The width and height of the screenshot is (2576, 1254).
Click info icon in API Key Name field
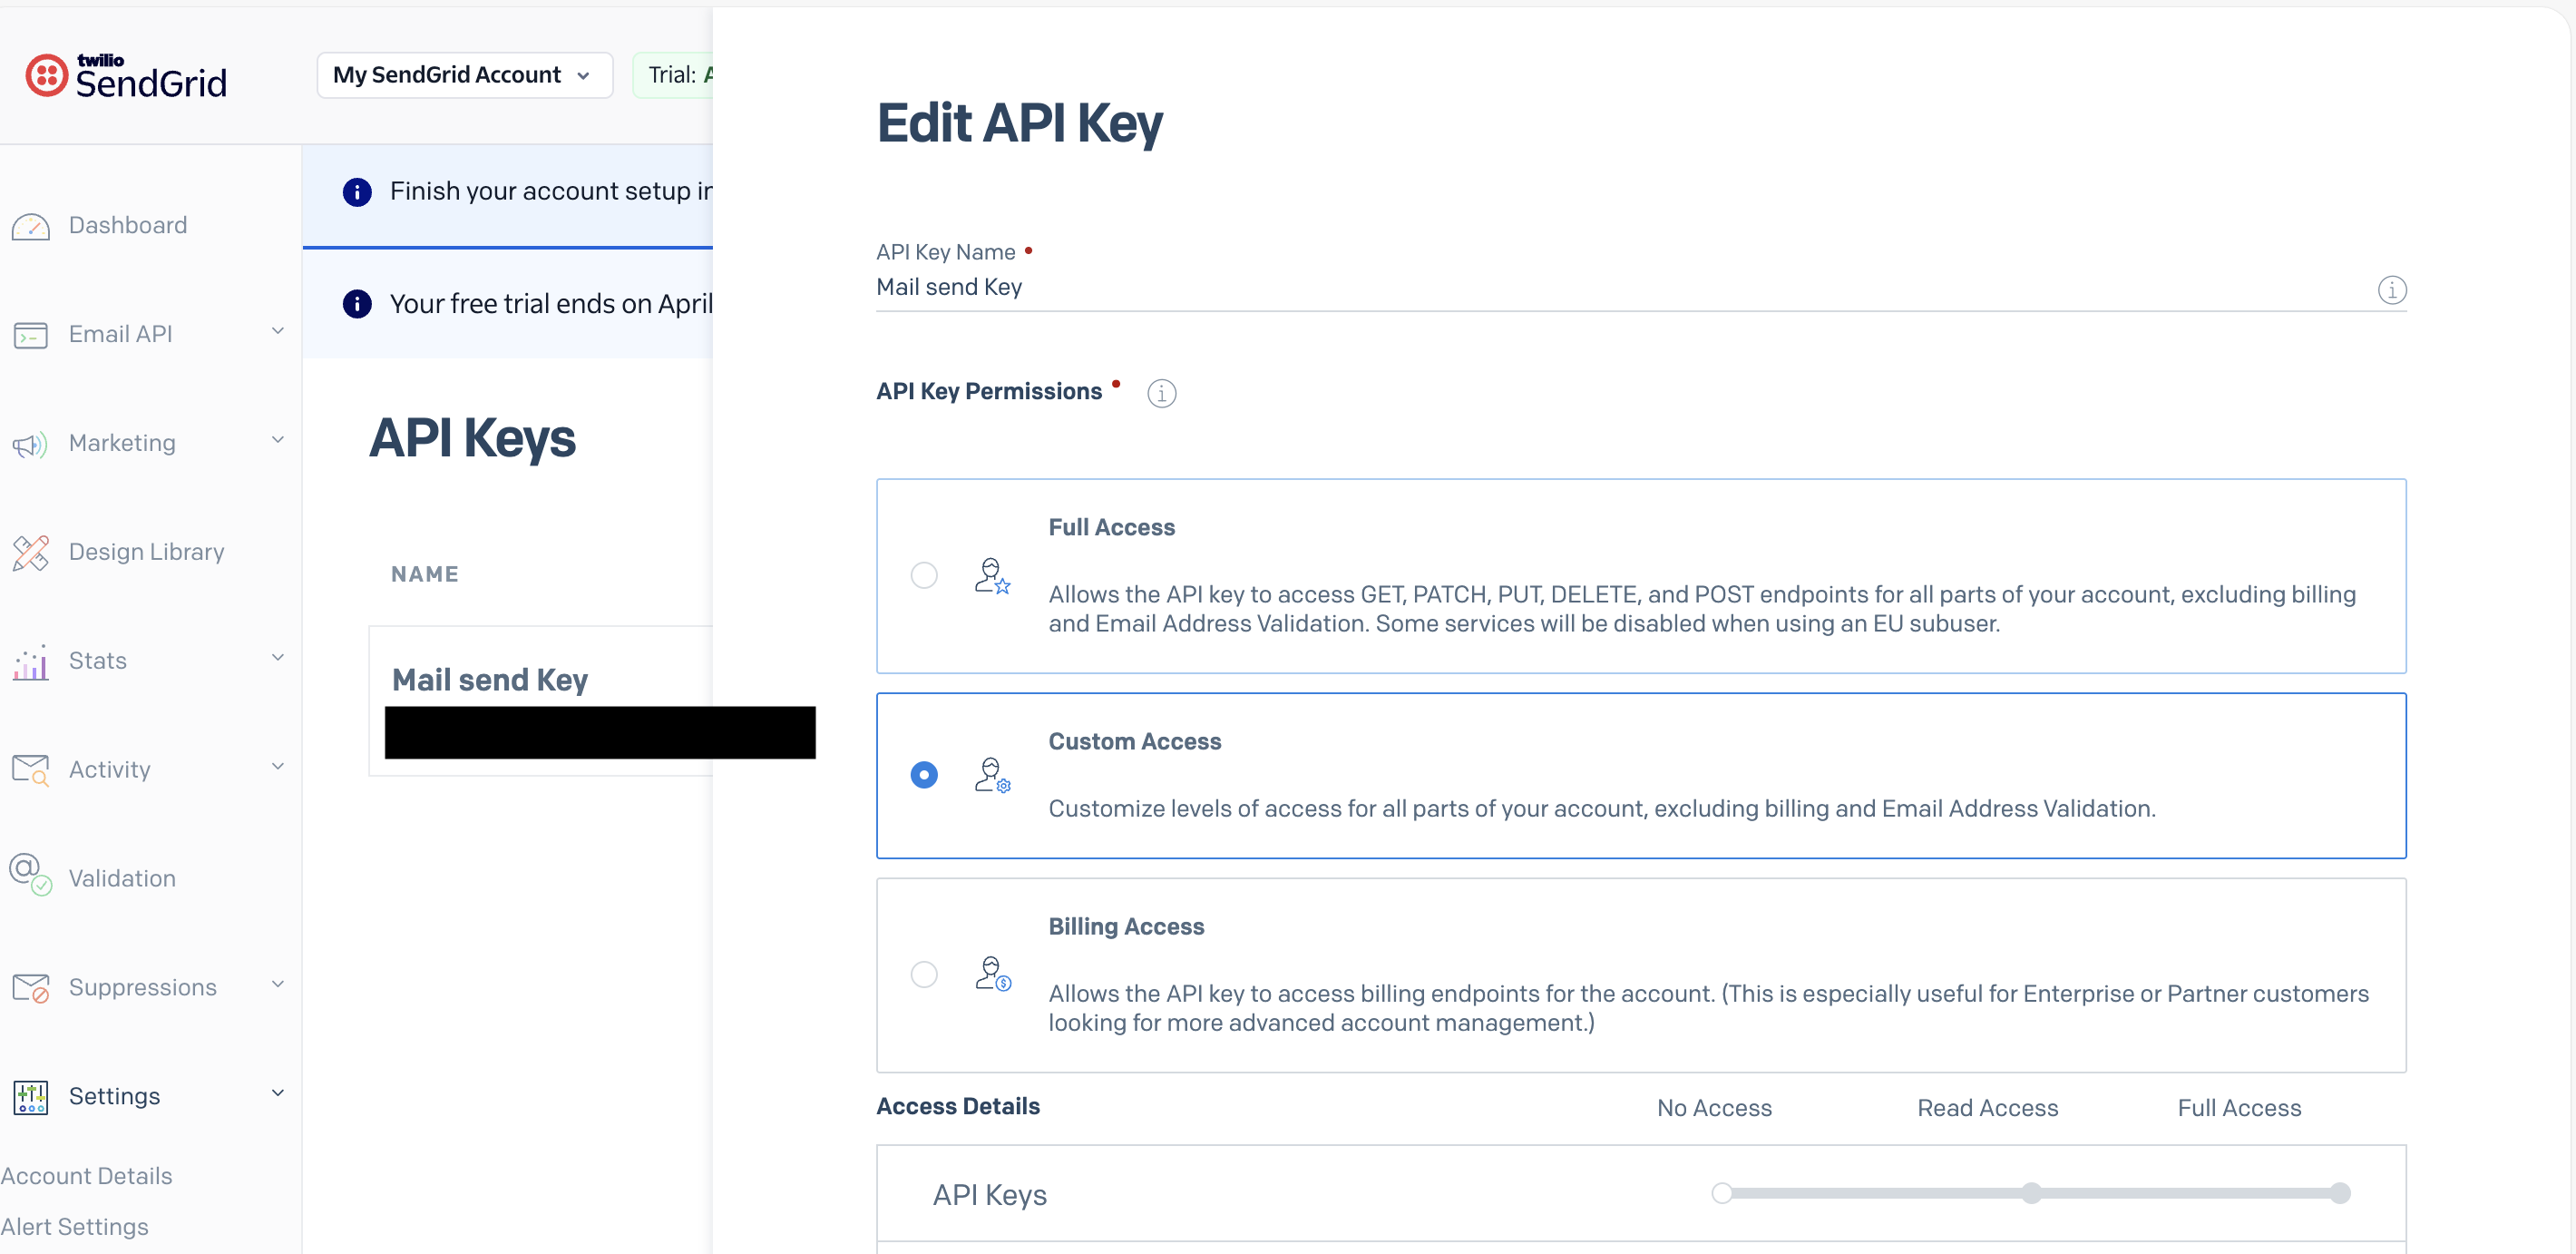[2391, 290]
